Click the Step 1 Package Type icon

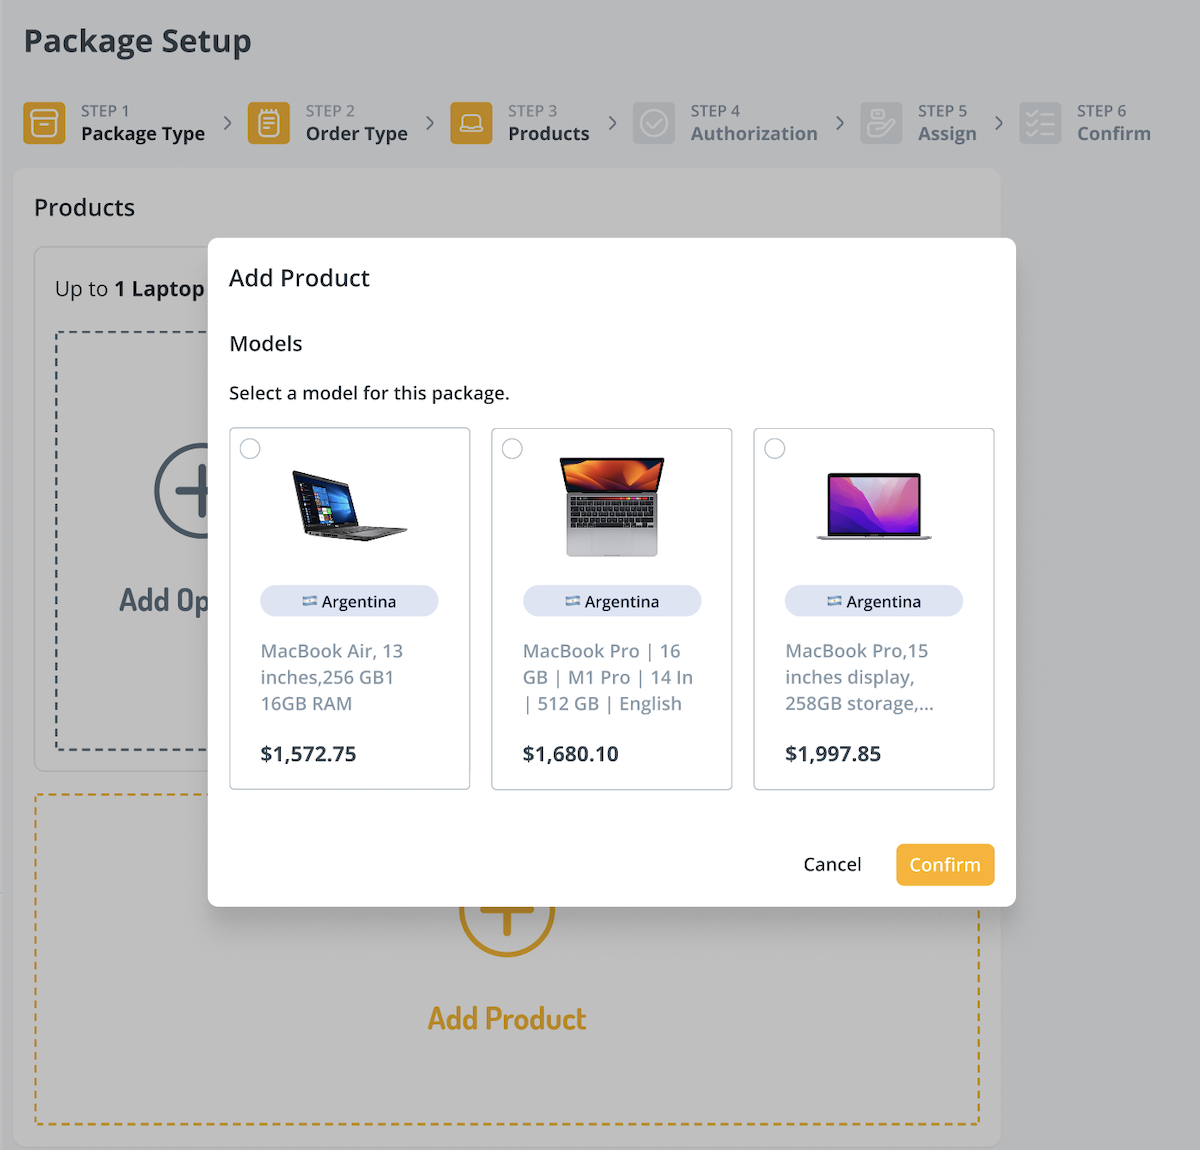[44, 123]
